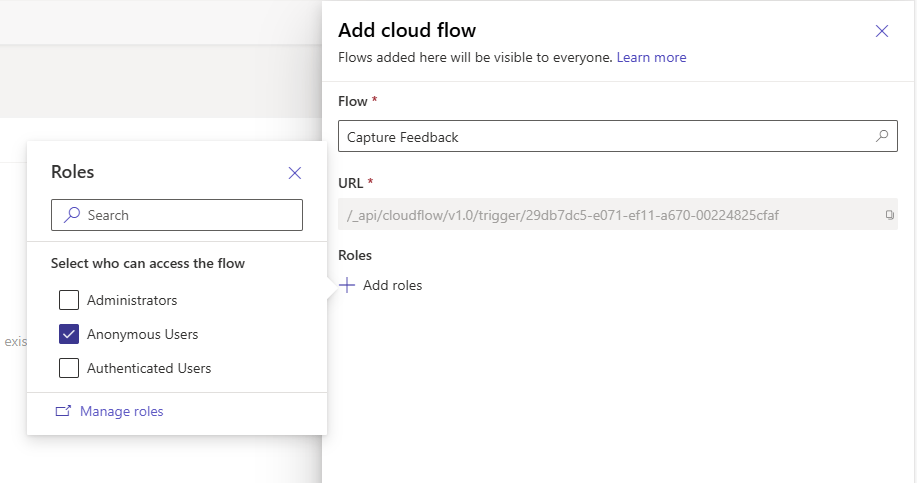Click the plus icon beside Add roles
The image size is (917, 483).
[347, 285]
